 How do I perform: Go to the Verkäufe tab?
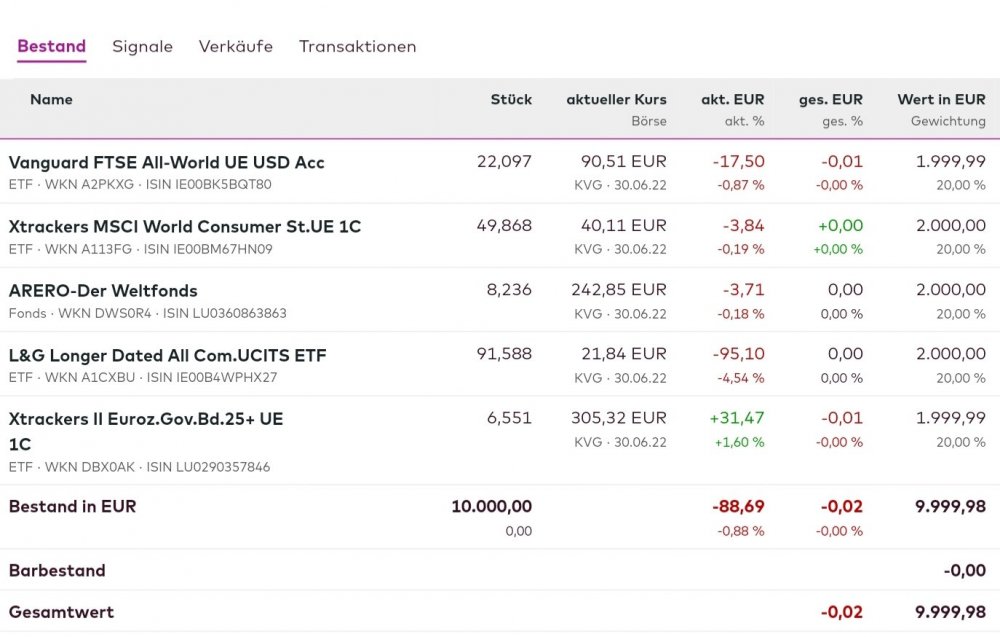(235, 46)
